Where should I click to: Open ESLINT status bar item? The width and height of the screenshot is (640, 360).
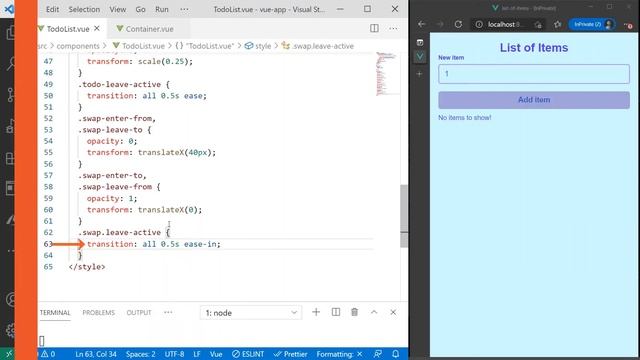pyautogui.click(x=248, y=354)
